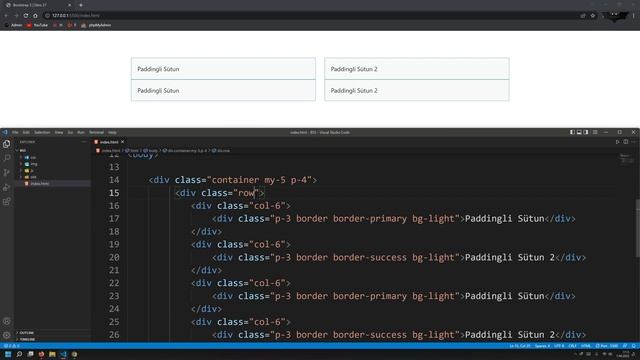Screen dimensions: 640x360
Task: Open the Go menu in VS Code
Action: point(70,132)
